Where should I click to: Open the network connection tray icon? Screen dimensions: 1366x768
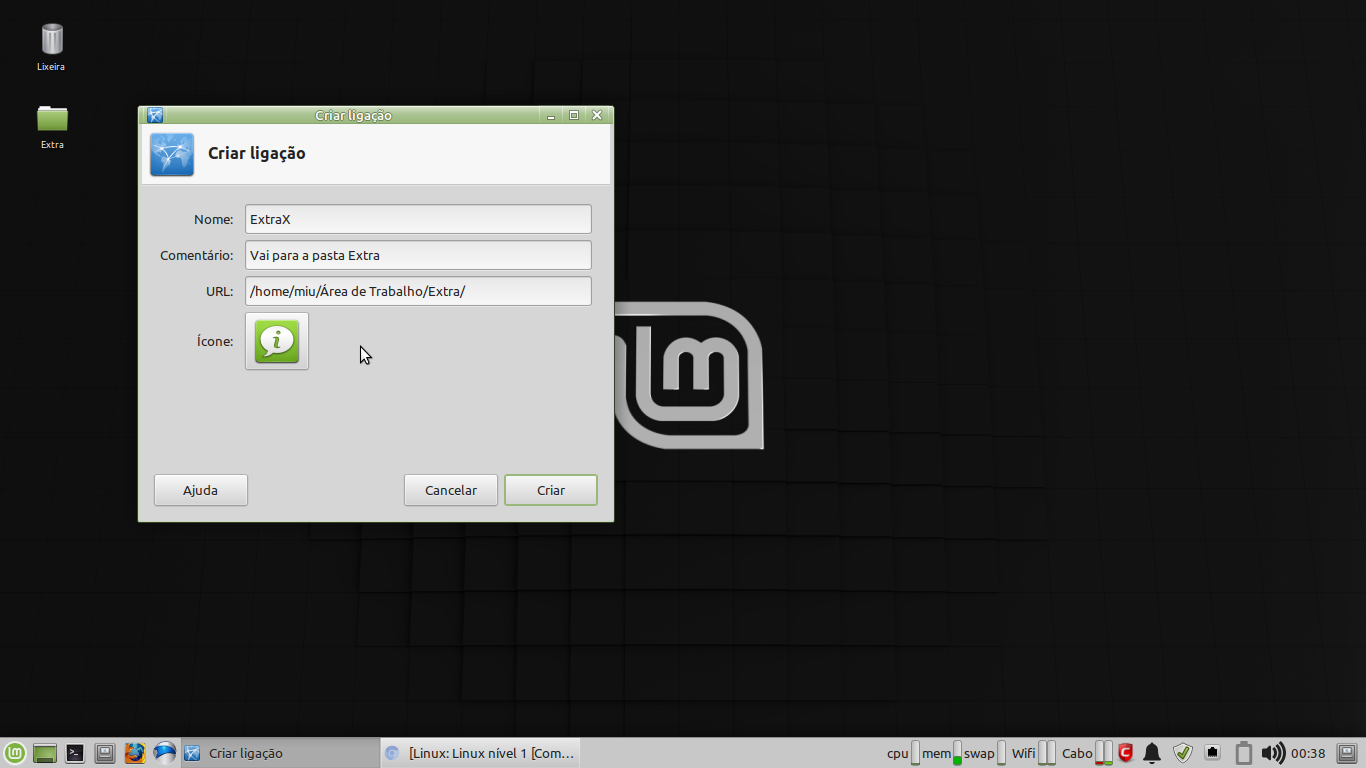click(1213, 752)
